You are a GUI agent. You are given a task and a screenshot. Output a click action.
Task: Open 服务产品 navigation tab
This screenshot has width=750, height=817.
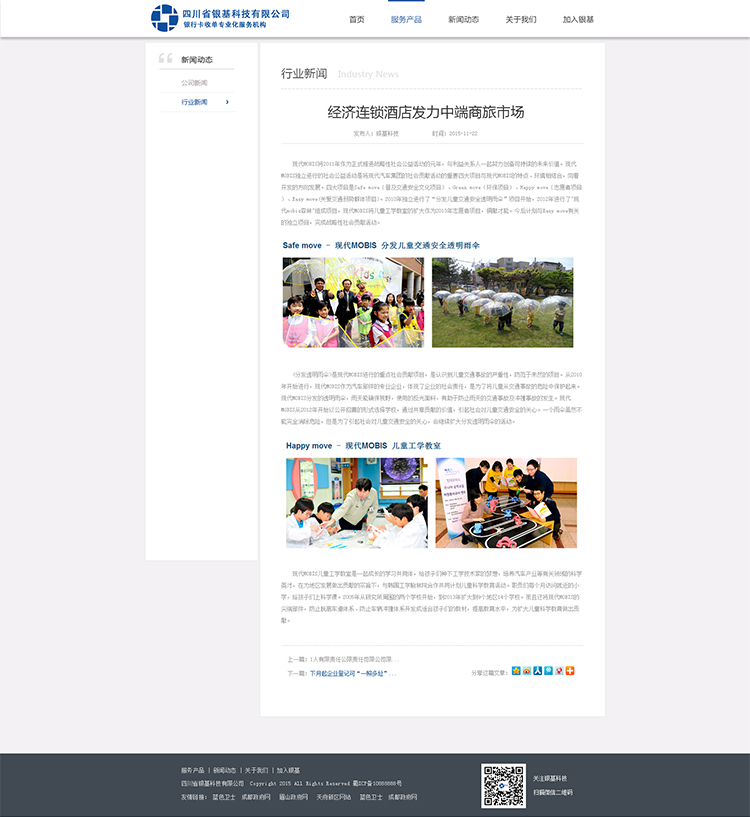406,19
